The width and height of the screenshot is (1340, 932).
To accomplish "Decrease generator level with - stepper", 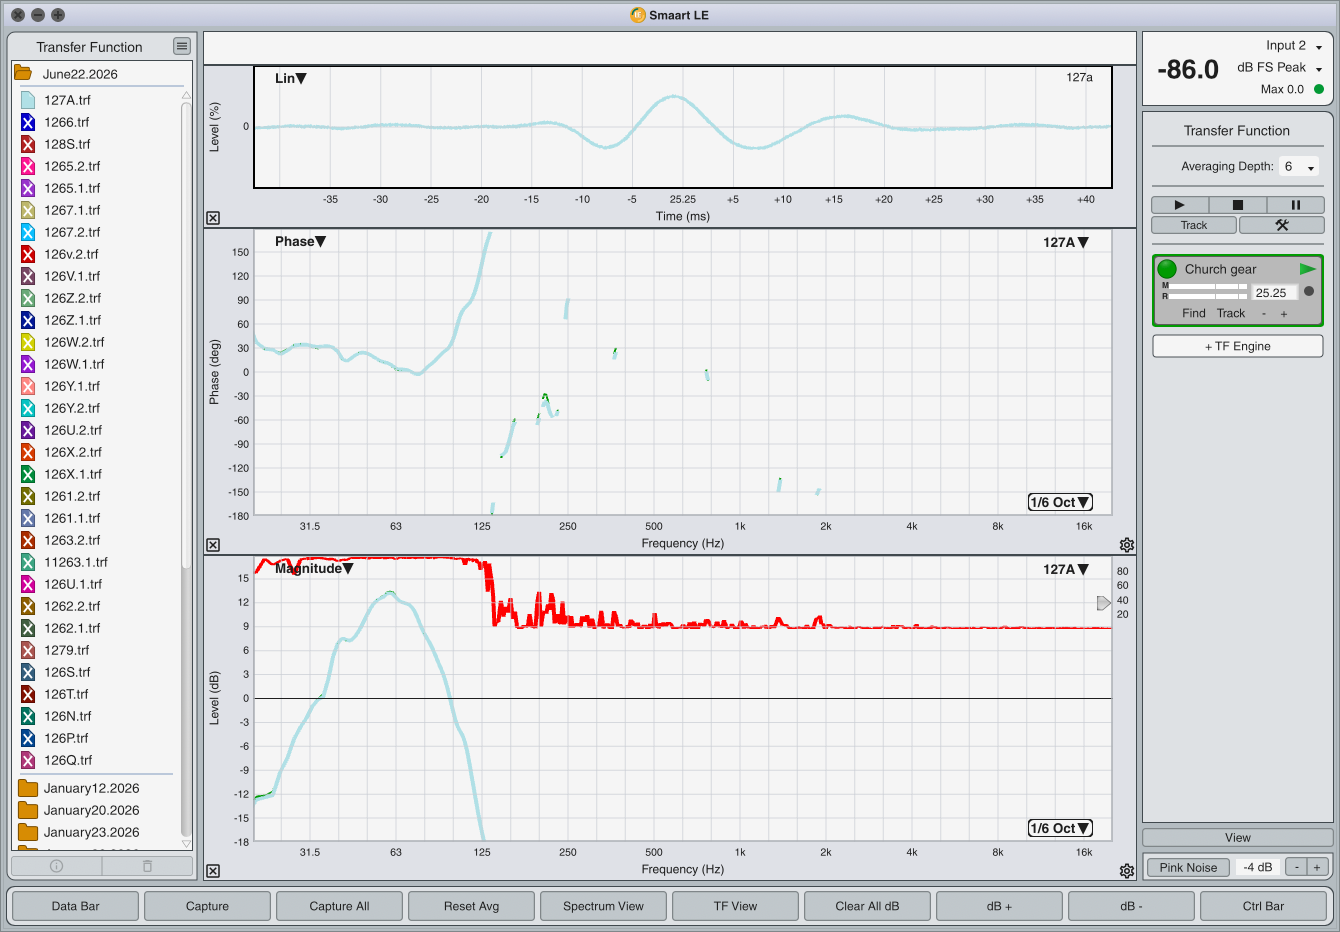I will (x=1296, y=867).
